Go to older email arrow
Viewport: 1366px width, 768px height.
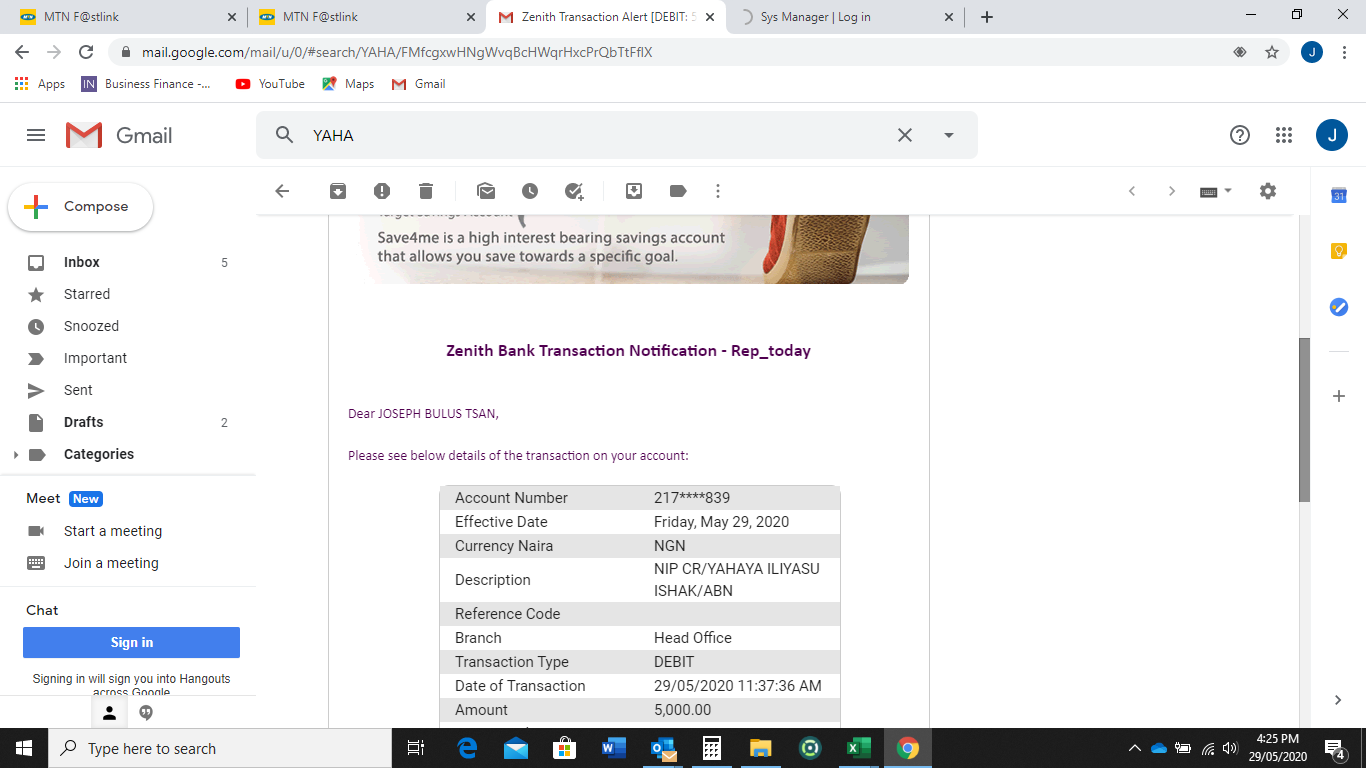pyautogui.click(x=1172, y=191)
